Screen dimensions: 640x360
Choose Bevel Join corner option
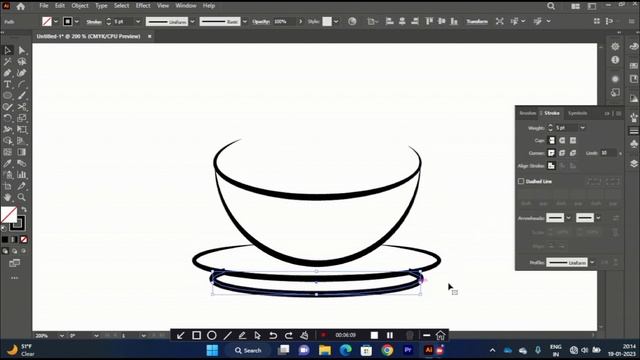pyautogui.click(x=573, y=153)
